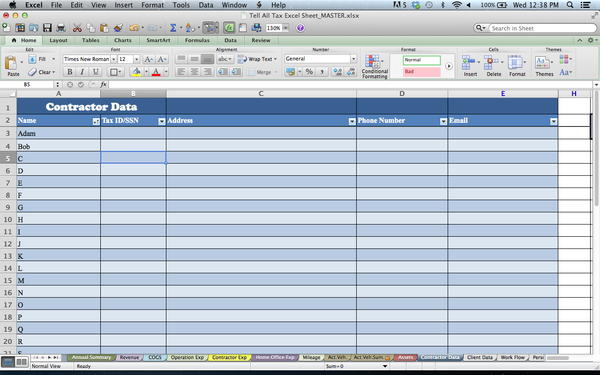Cut the selection with the scissors icon

[77, 28]
